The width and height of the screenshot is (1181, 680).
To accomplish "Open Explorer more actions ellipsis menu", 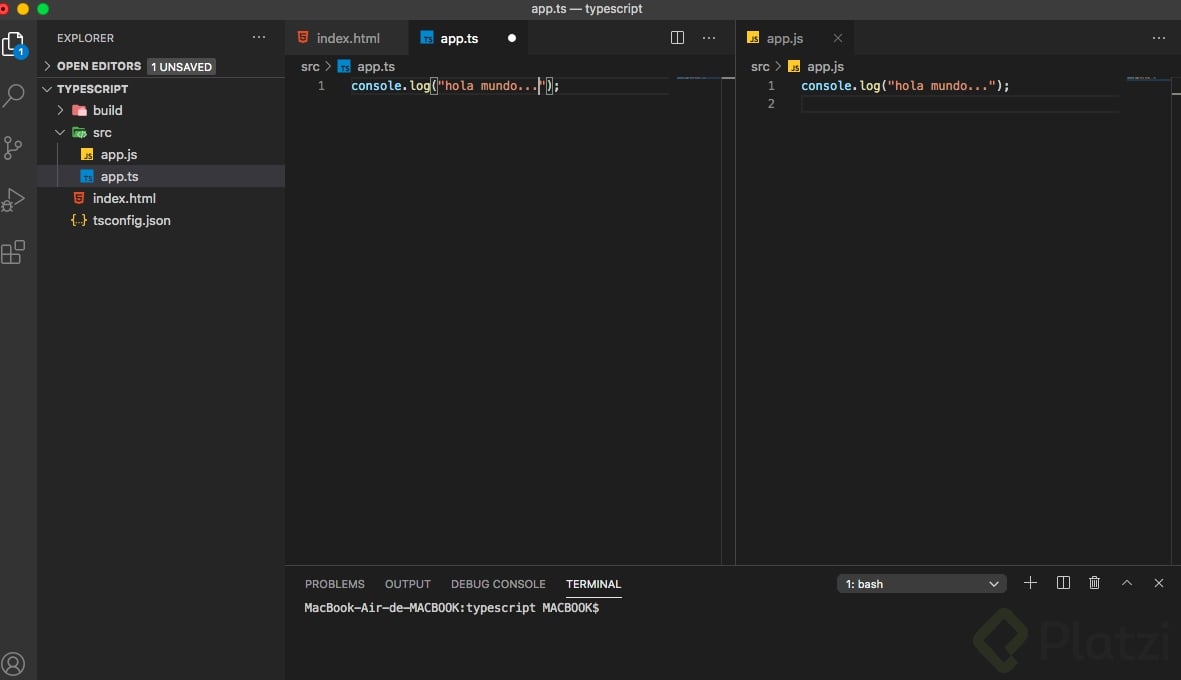I will pos(259,38).
